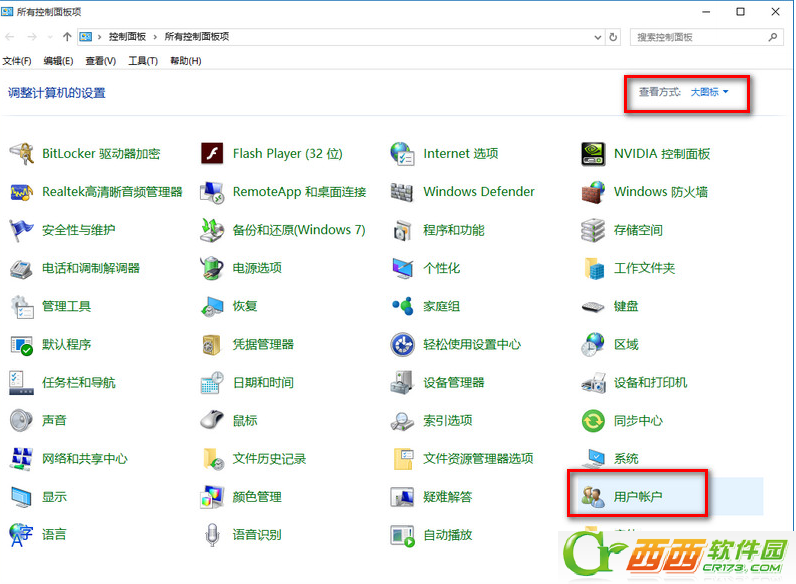Open the 家庭组 spheres icon

403,306
